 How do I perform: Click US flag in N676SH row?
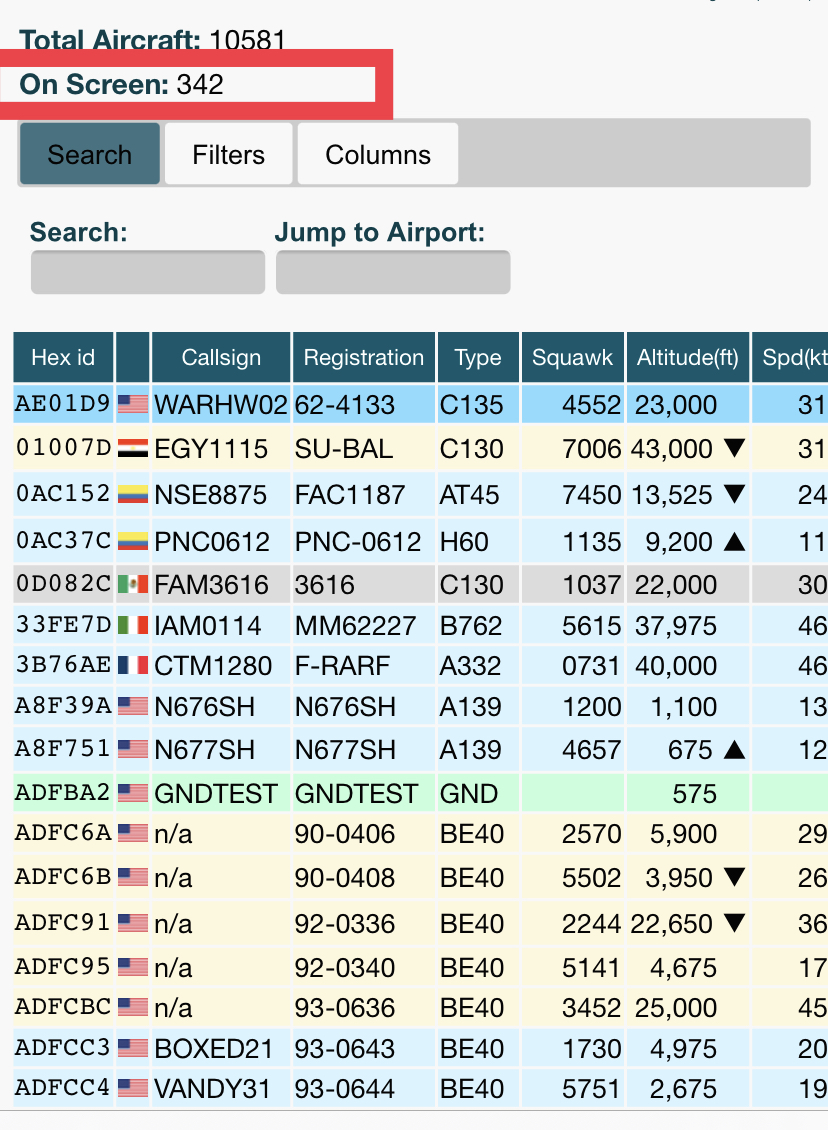133,706
